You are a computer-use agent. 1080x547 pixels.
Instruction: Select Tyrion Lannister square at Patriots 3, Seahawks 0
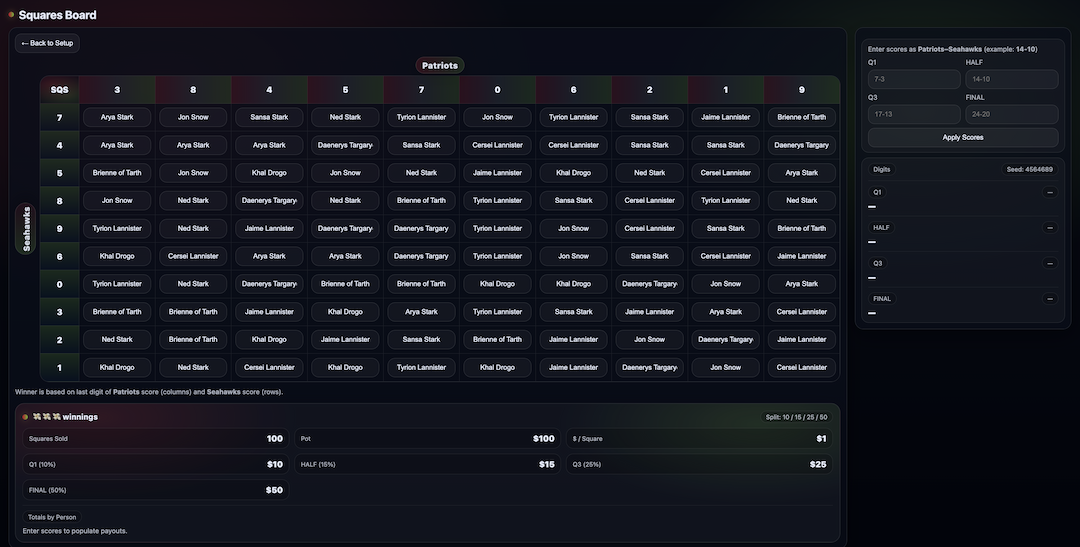[117, 284]
